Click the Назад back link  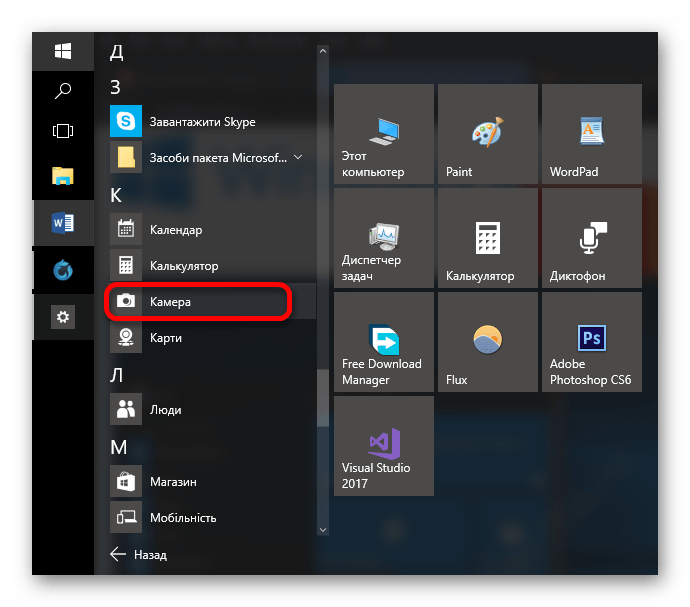138,554
